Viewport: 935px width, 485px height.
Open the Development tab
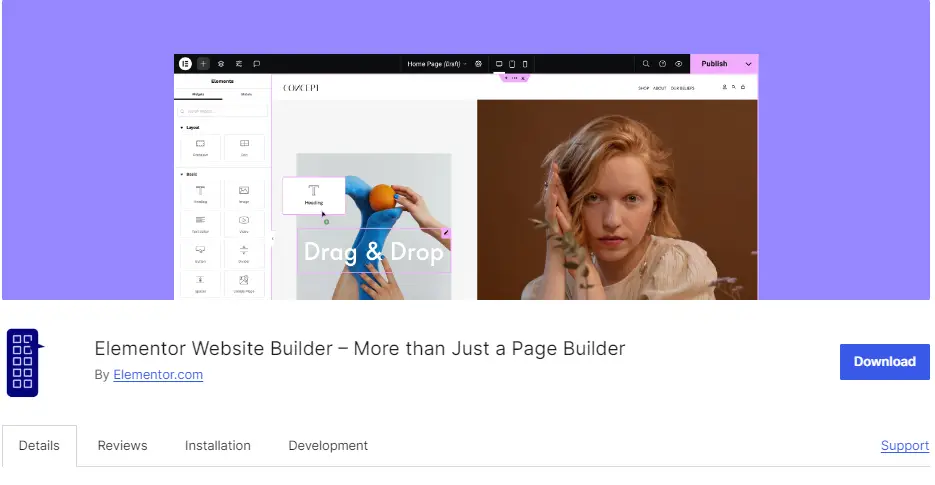tap(328, 446)
